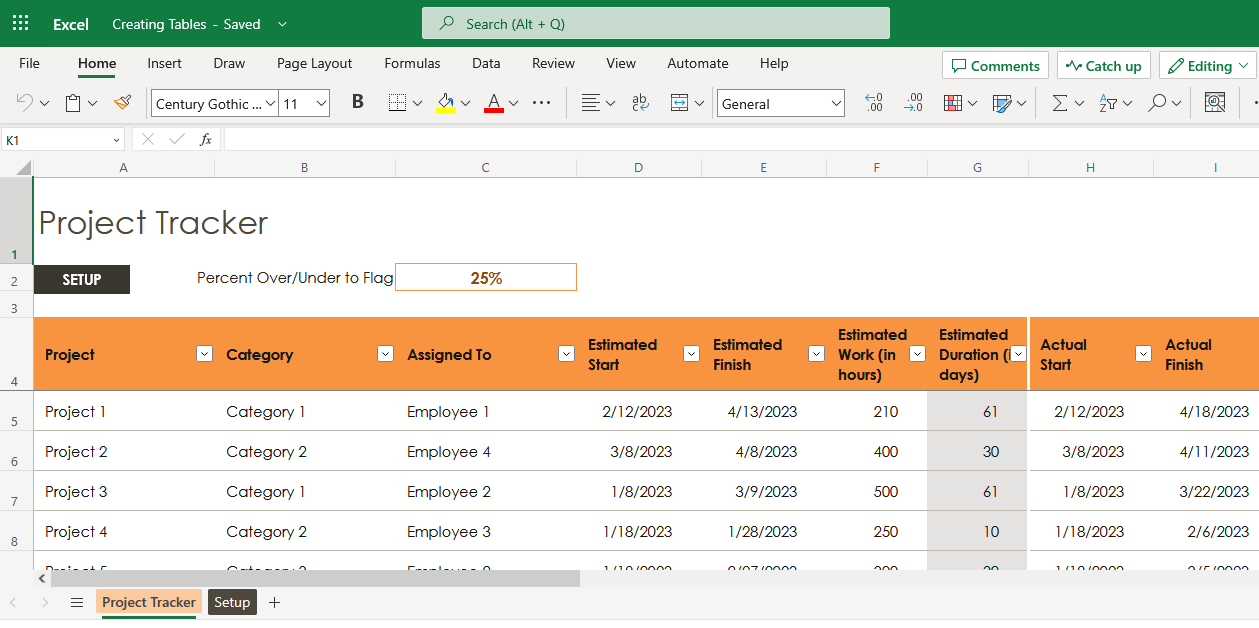1259x628 pixels.
Task: Switch to the Insert tab
Action: coord(165,63)
